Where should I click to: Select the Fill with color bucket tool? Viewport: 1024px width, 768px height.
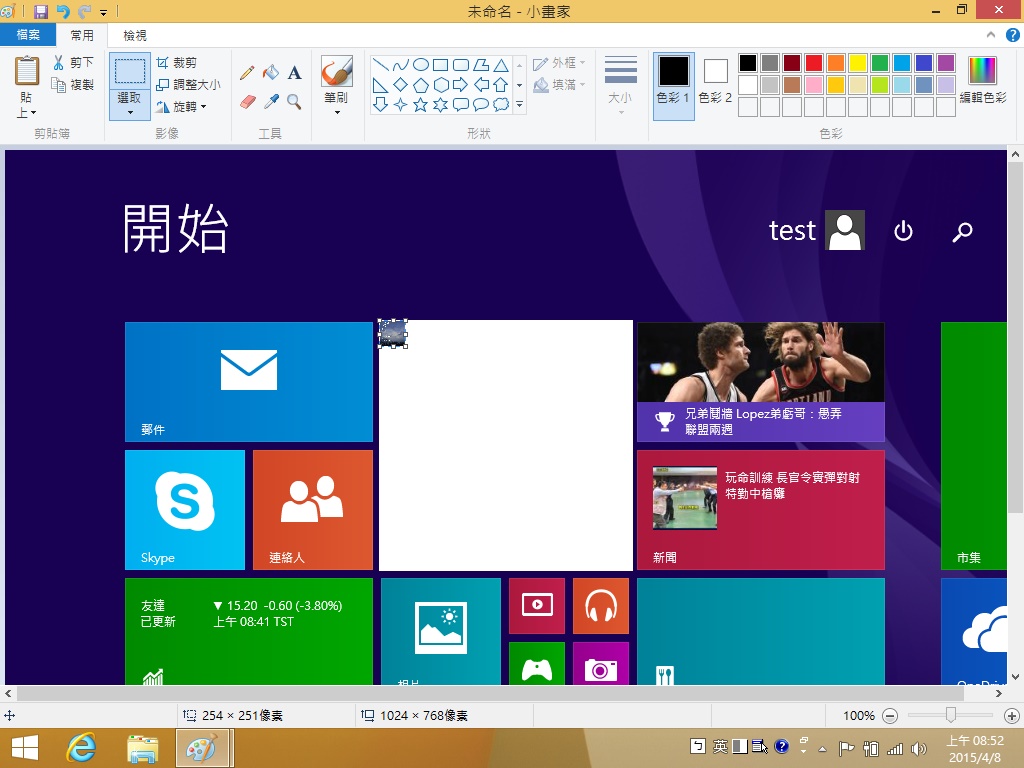point(271,72)
